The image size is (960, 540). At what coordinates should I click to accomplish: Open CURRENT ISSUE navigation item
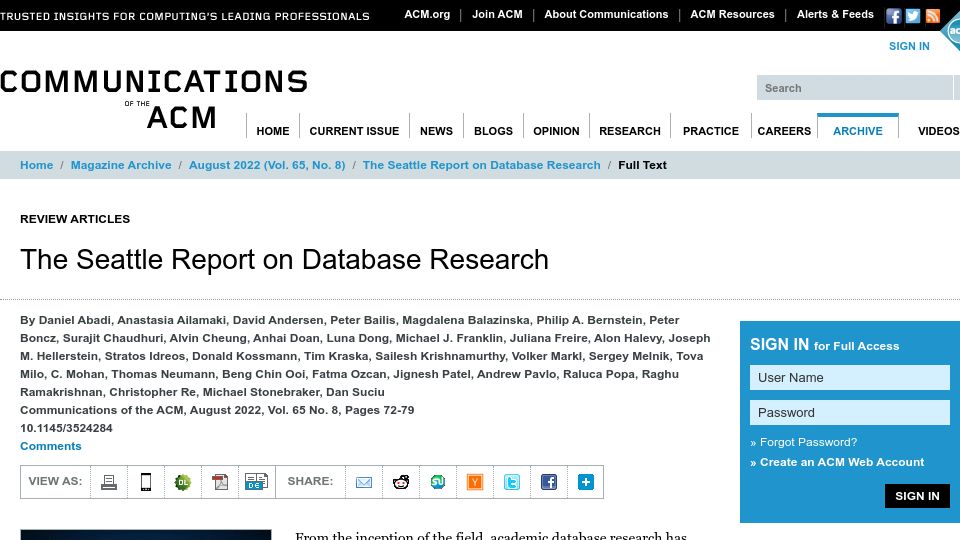pos(354,131)
